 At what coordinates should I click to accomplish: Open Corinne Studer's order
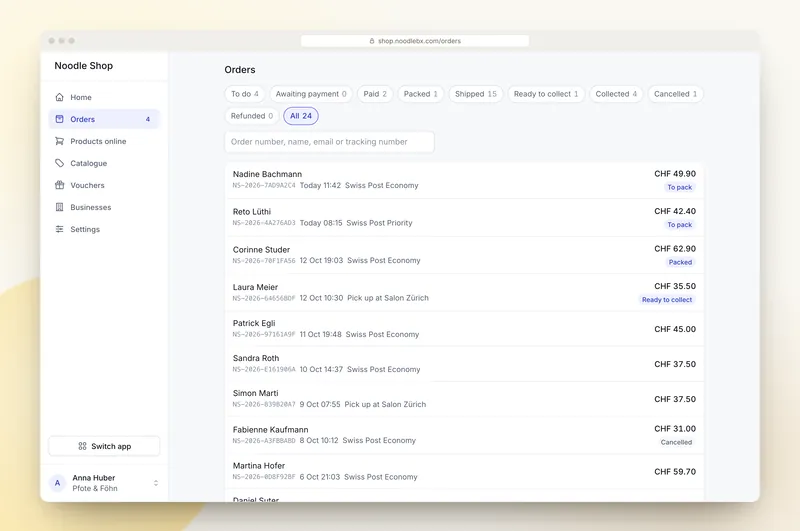tap(464, 255)
